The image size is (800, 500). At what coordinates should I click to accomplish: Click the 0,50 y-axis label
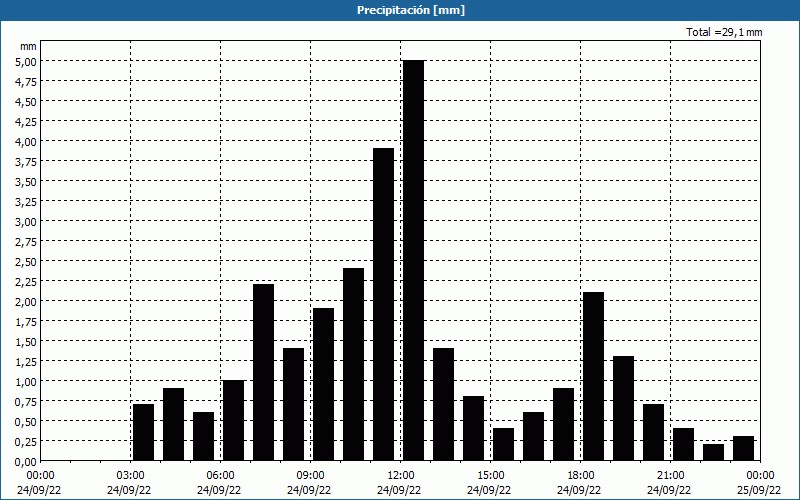pyautogui.click(x=26, y=421)
